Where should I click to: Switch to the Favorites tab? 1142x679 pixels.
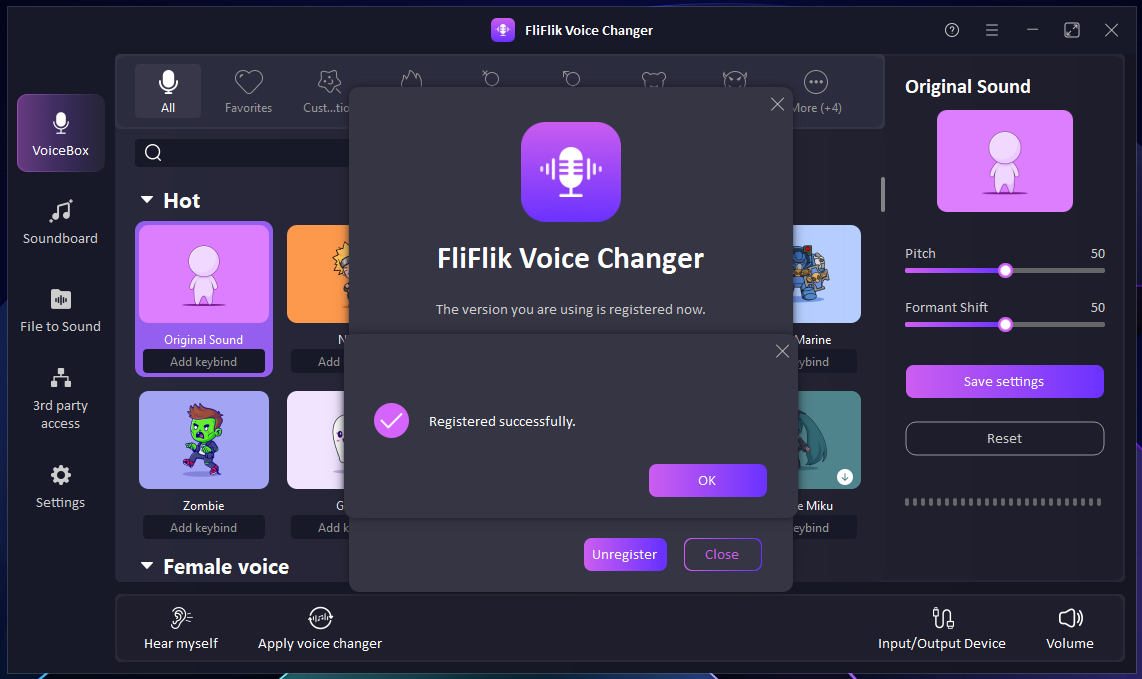(x=248, y=91)
